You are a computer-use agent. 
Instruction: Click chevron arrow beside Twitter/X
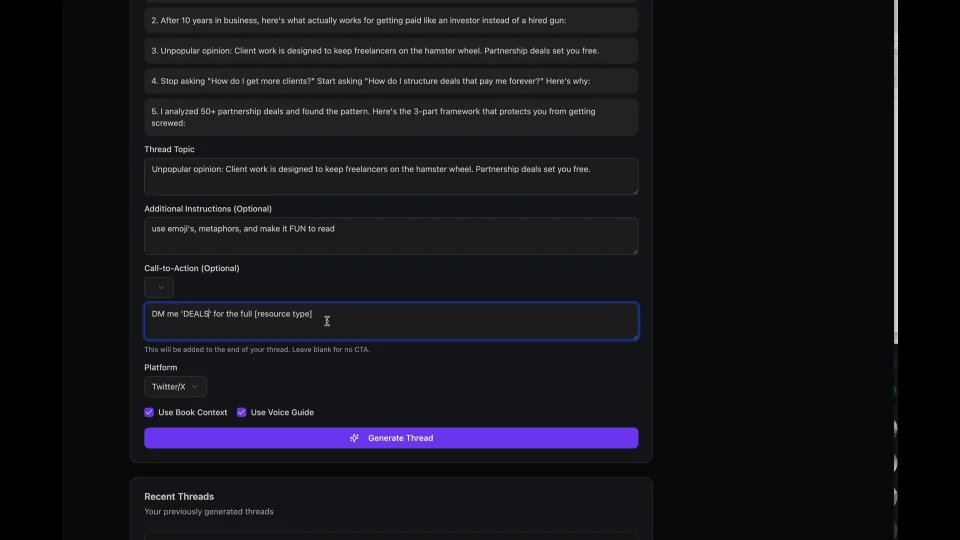pyautogui.click(x=196, y=387)
